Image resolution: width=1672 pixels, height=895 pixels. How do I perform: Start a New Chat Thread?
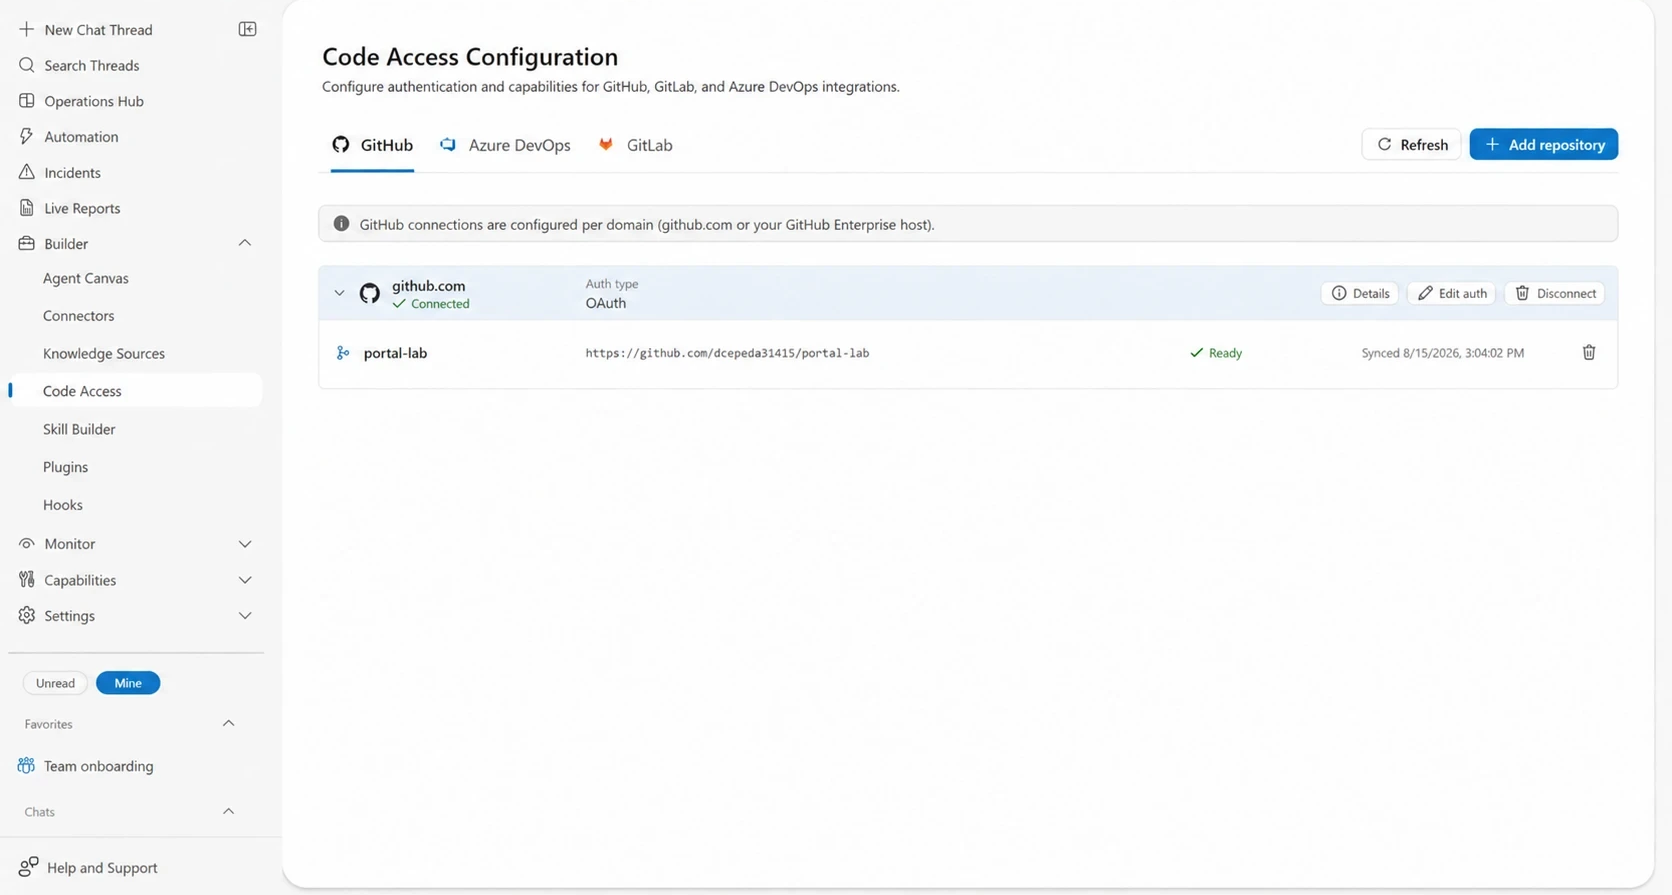(98, 30)
